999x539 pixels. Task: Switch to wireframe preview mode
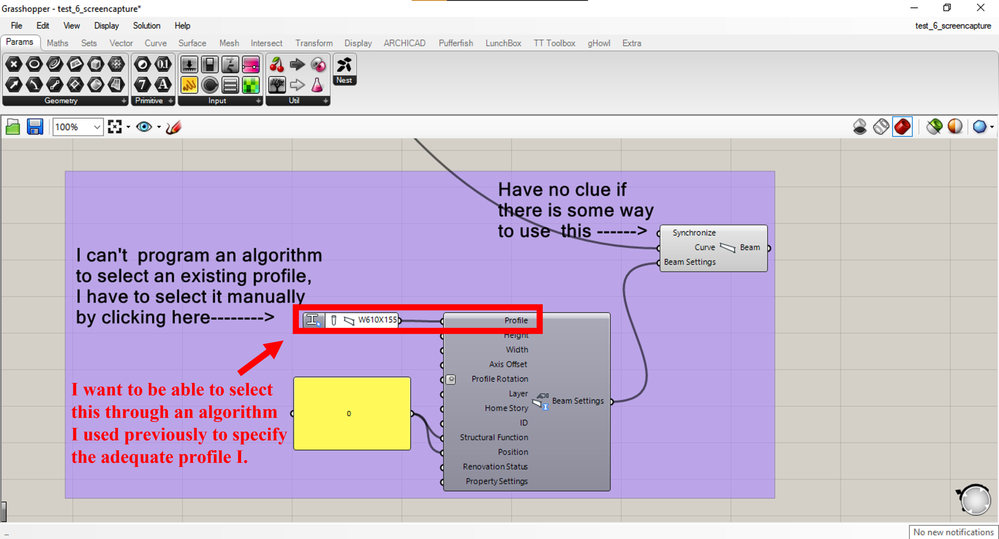click(x=880, y=127)
